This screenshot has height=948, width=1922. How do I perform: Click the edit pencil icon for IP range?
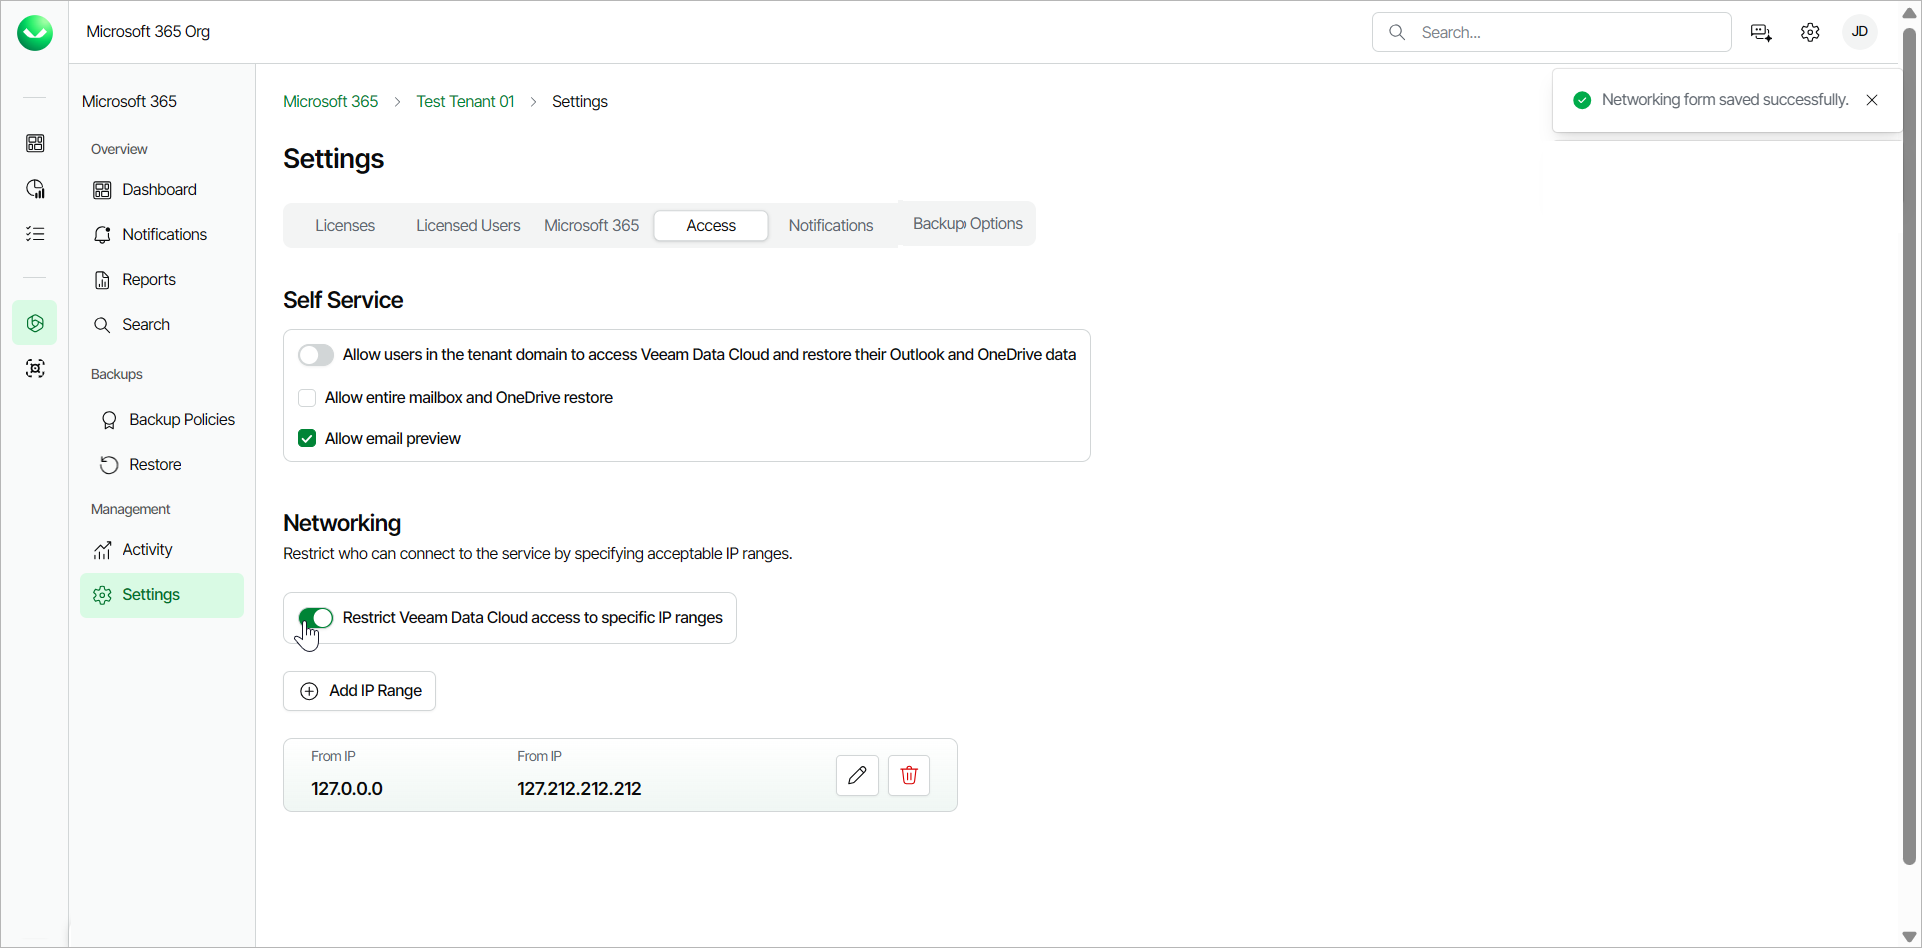coord(857,775)
